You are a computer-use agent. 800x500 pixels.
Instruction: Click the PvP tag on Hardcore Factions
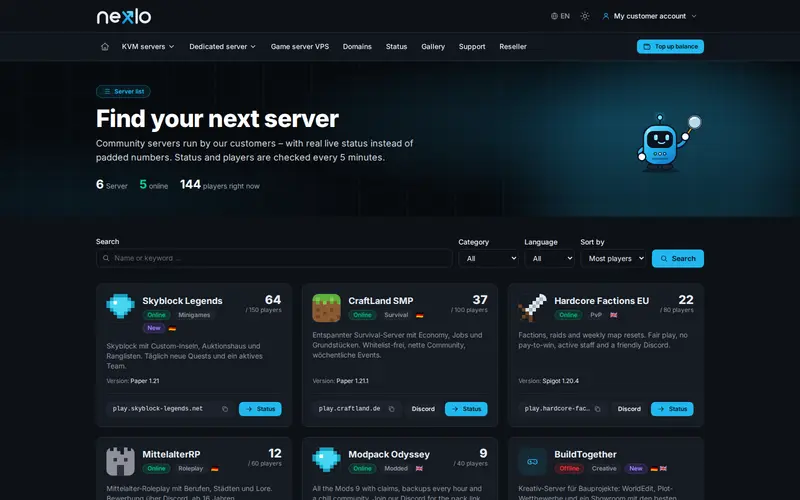point(596,315)
